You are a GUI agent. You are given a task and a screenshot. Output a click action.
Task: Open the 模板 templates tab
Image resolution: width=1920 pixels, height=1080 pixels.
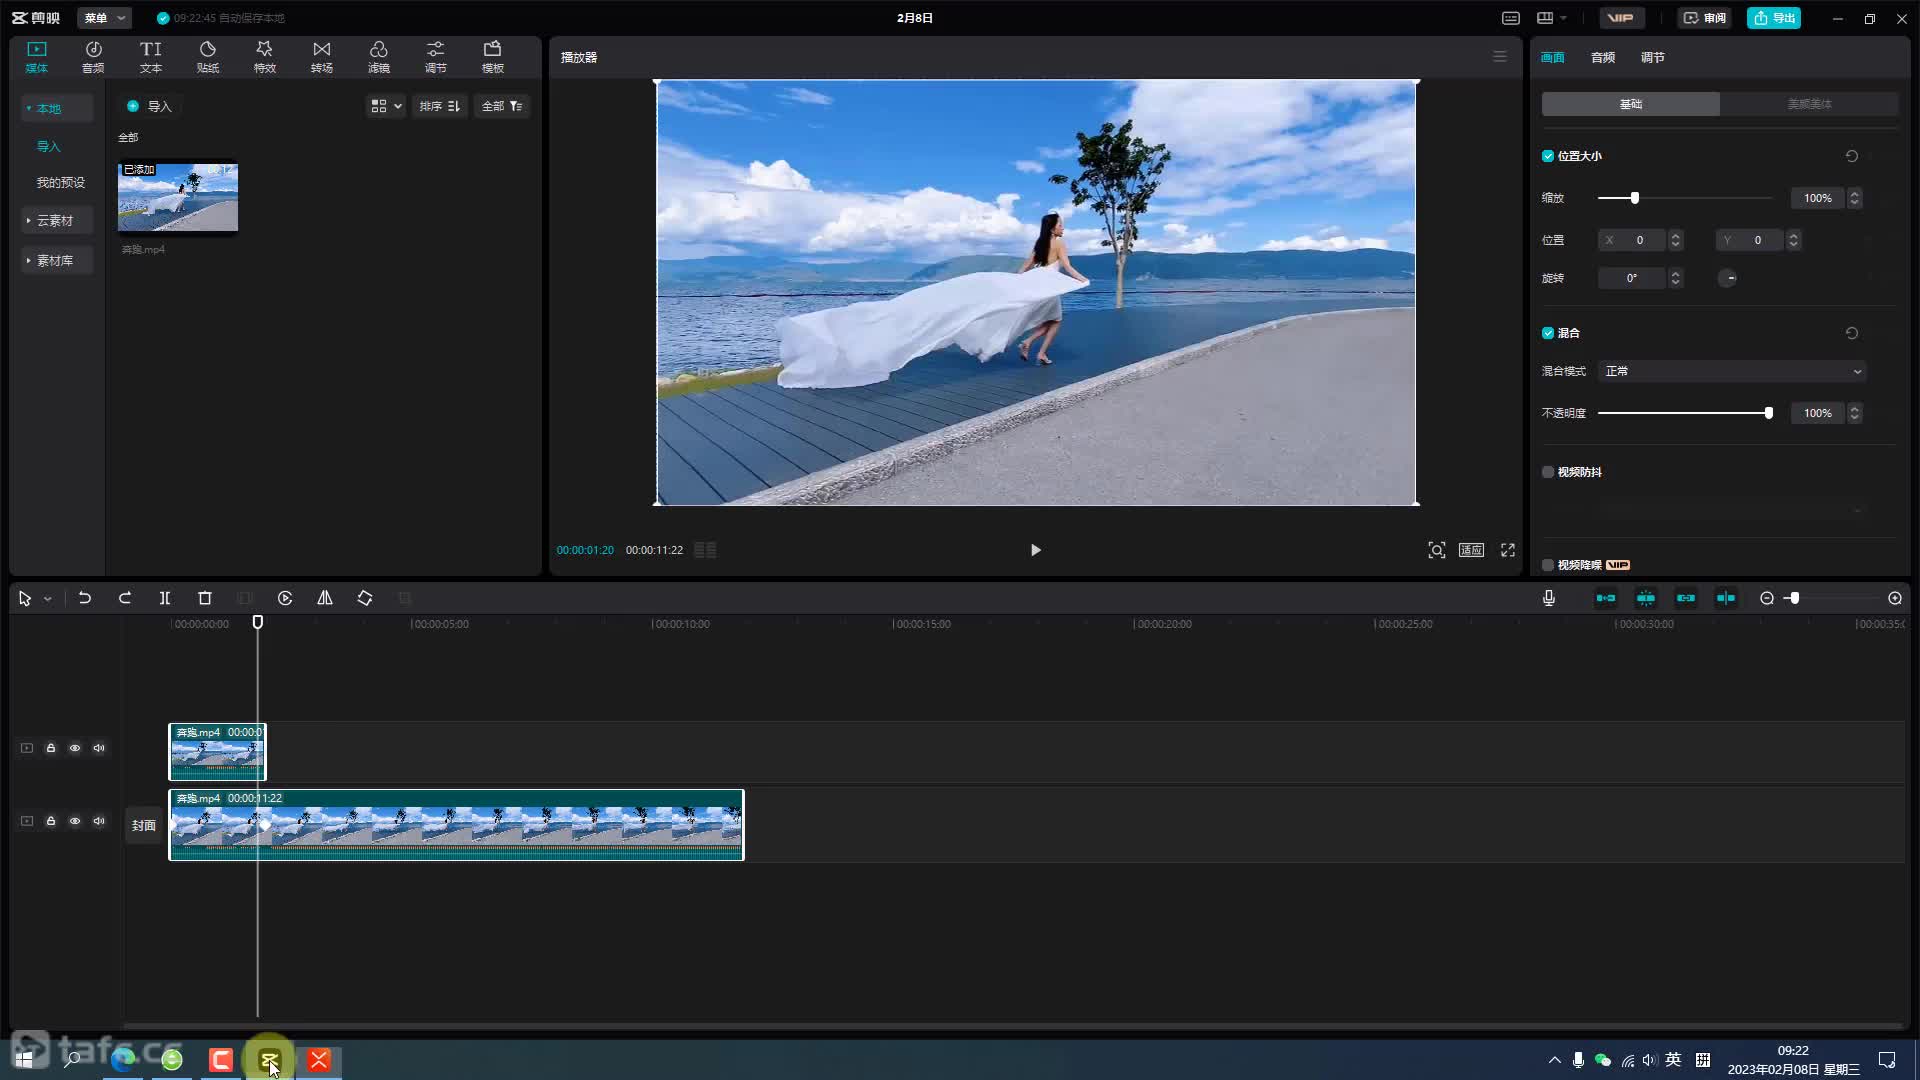[x=492, y=57]
